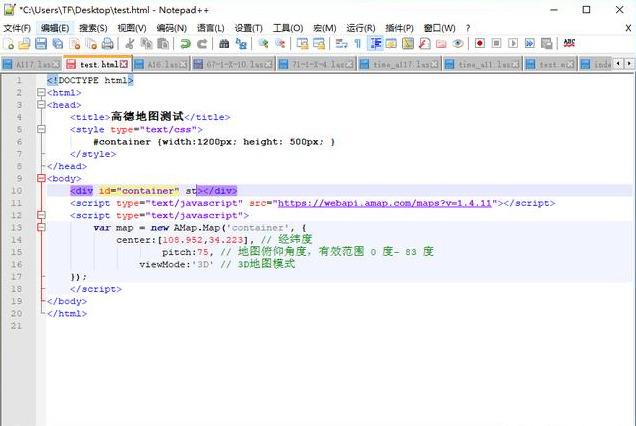636x426 pixels.
Task: Toggle show all characters pilcrow icon
Action: click(358, 43)
